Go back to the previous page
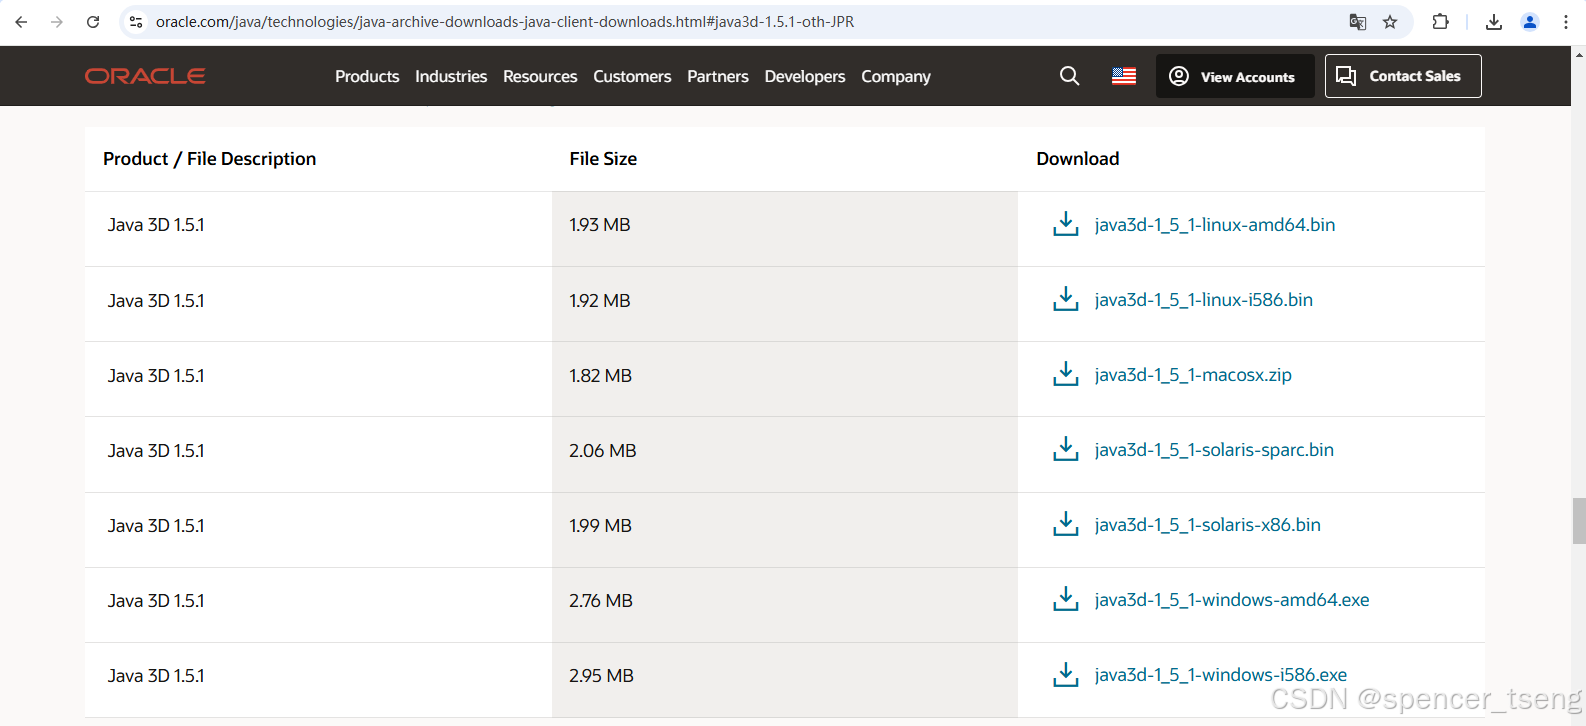The image size is (1586, 726). 21,22
